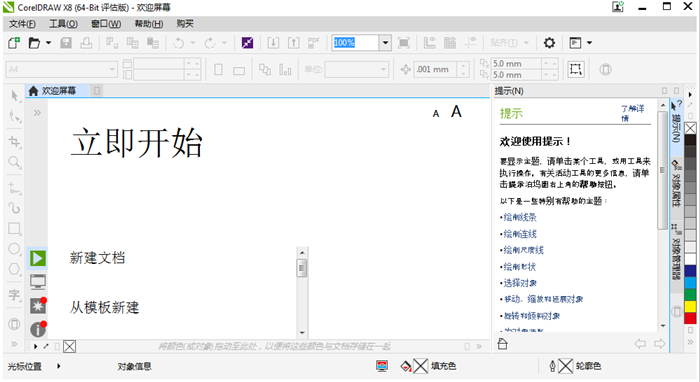Screen dimensions: 700x382
Task: Click the hints forward arrow
Action: point(659,344)
